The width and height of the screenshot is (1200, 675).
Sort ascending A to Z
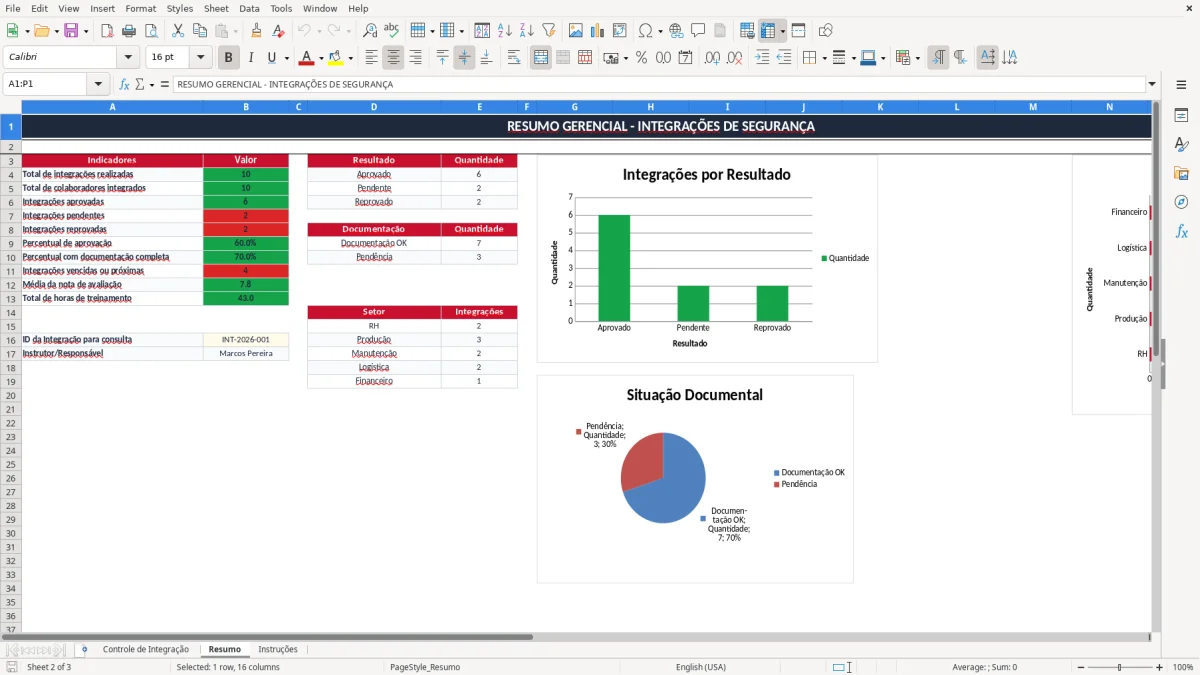point(505,31)
